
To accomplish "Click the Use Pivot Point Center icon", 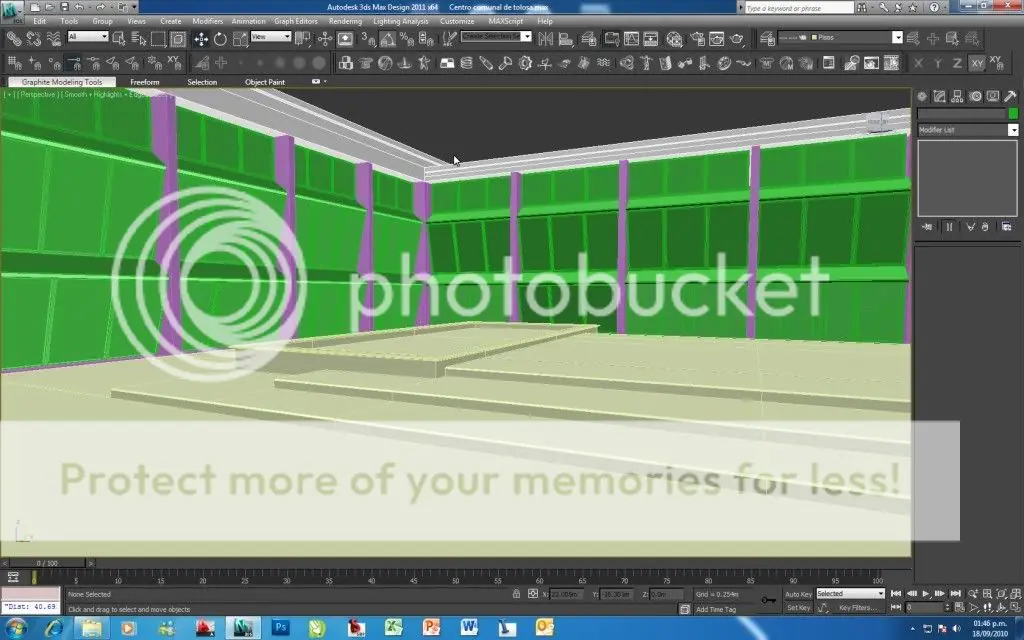I will 302,39.
